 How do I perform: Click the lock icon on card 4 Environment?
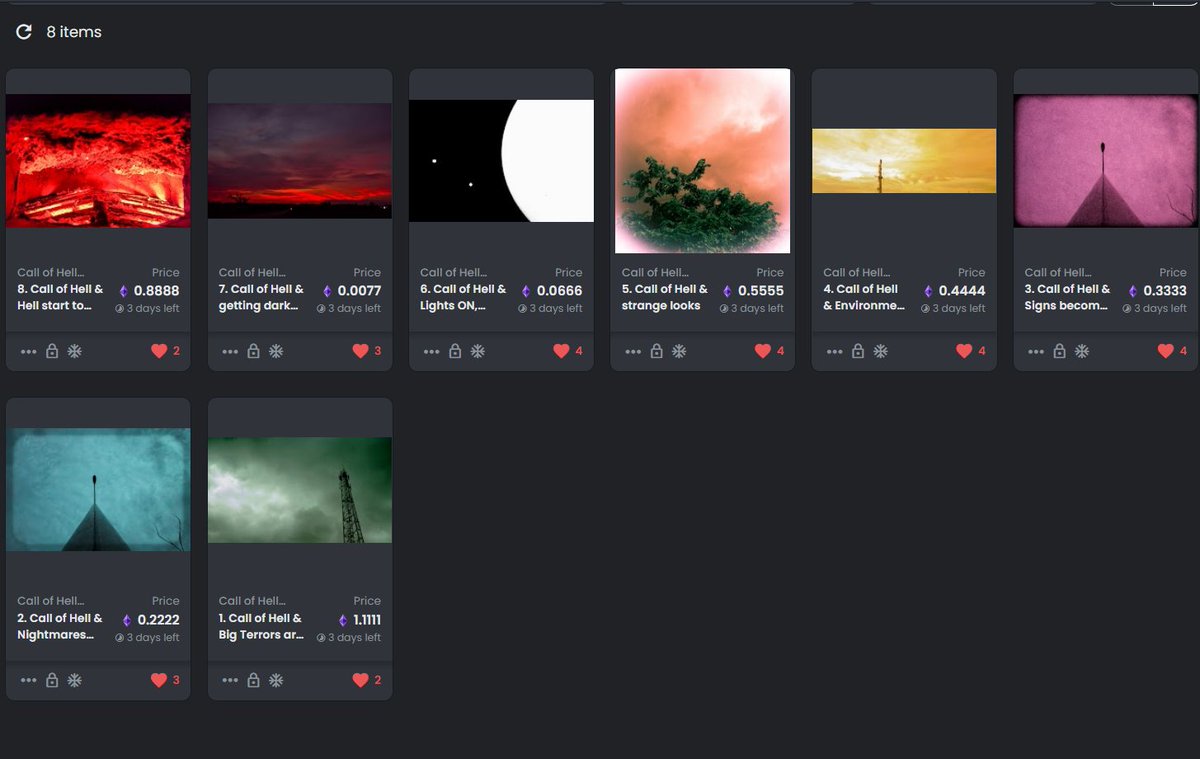coord(858,351)
